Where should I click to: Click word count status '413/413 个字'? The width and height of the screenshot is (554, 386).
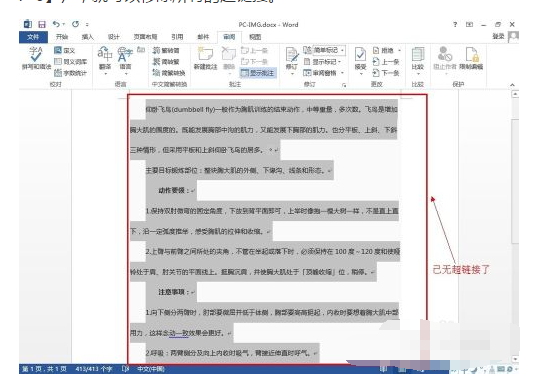click(94, 369)
